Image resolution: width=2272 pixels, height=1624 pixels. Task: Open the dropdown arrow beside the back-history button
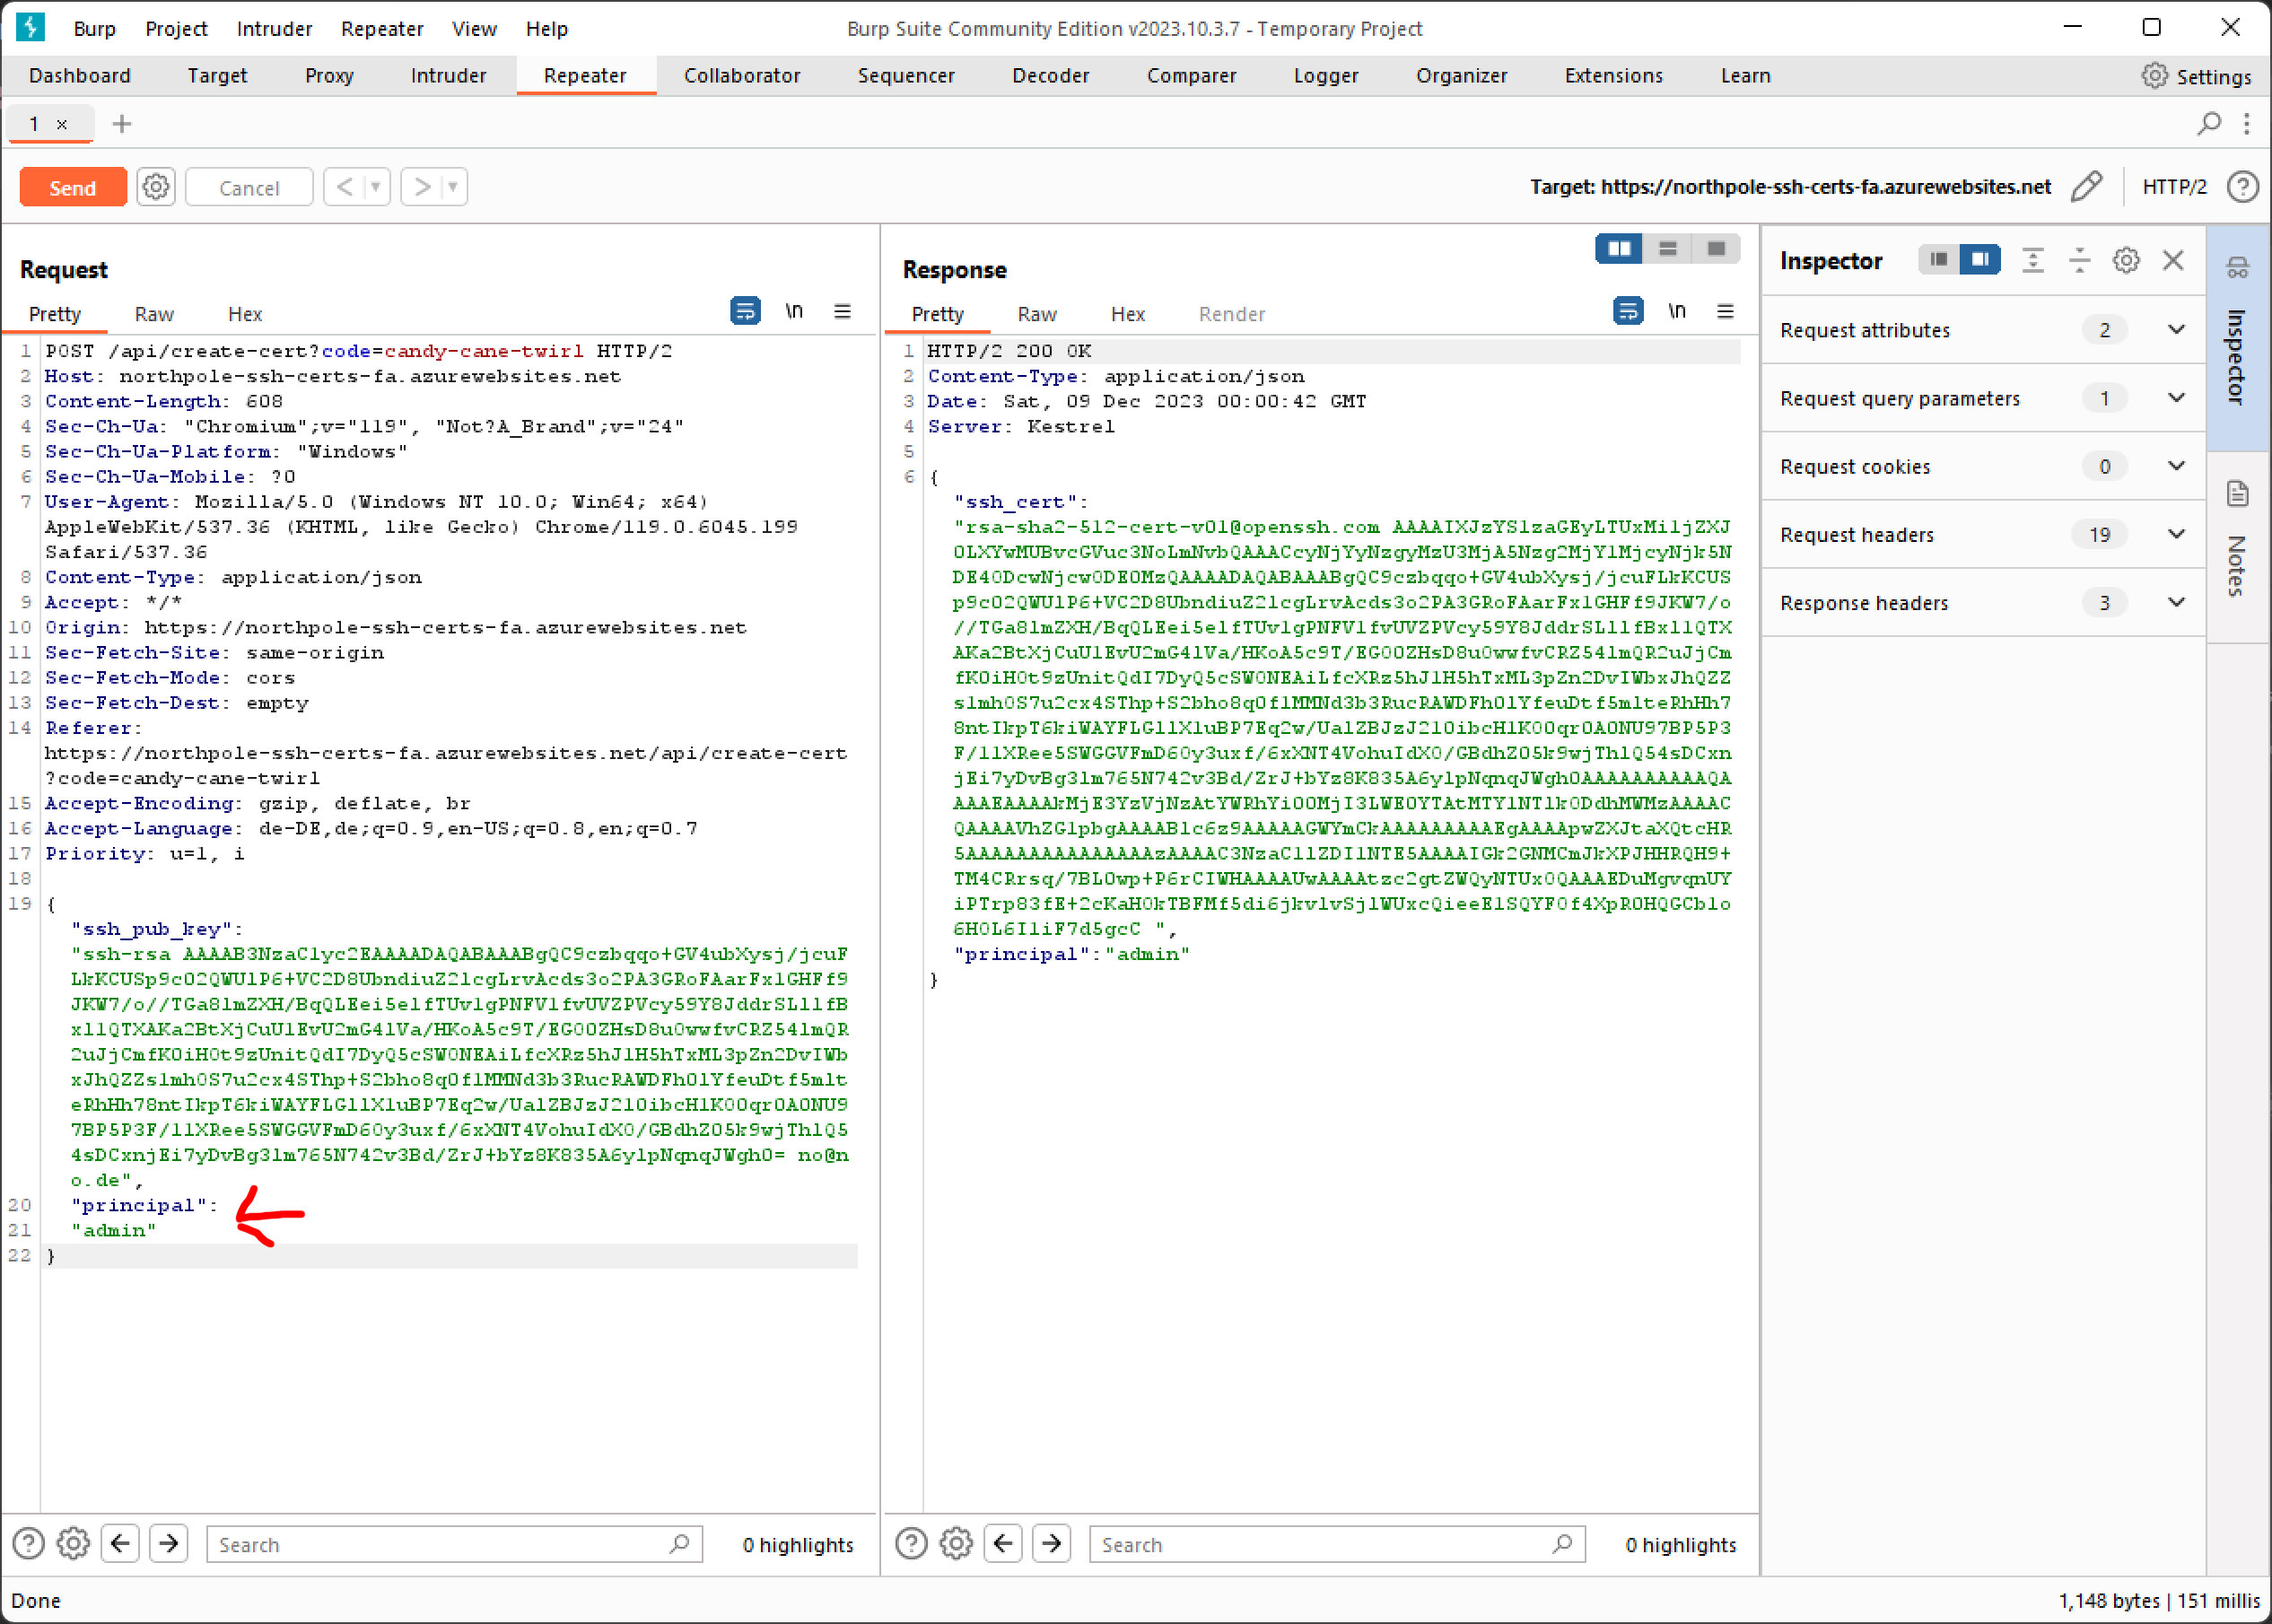click(375, 186)
